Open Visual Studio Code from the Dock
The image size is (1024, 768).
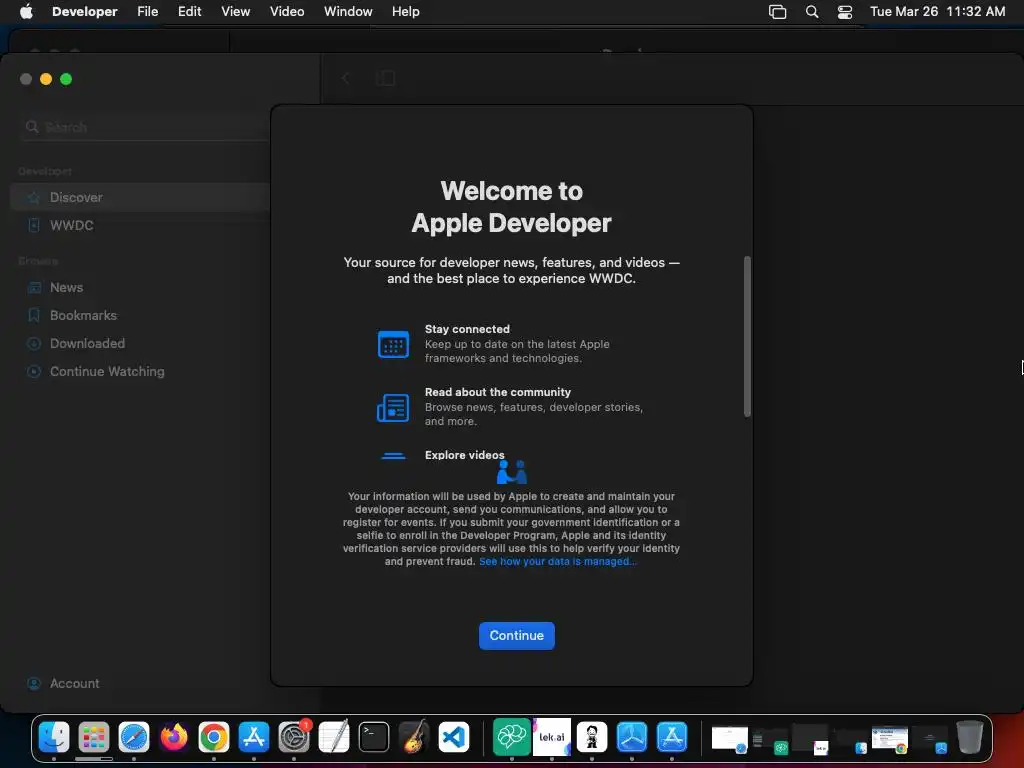[454, 737]
